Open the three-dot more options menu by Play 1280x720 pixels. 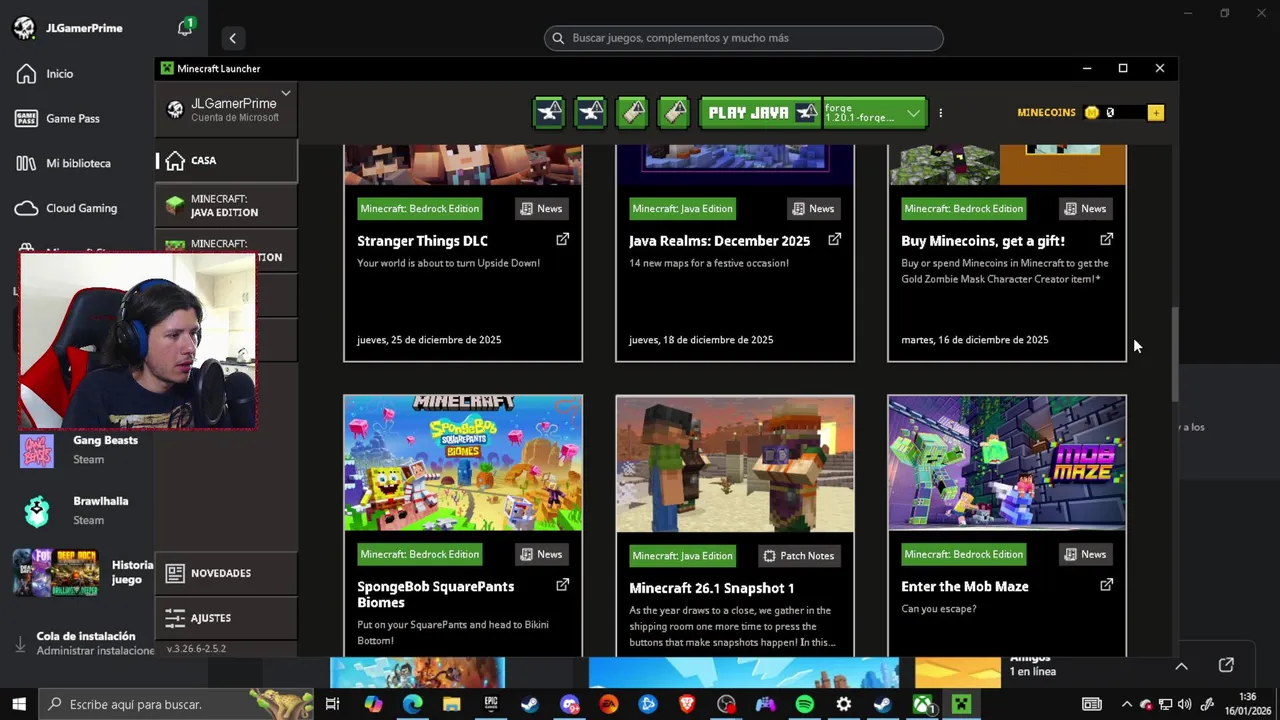coord(940,113)
